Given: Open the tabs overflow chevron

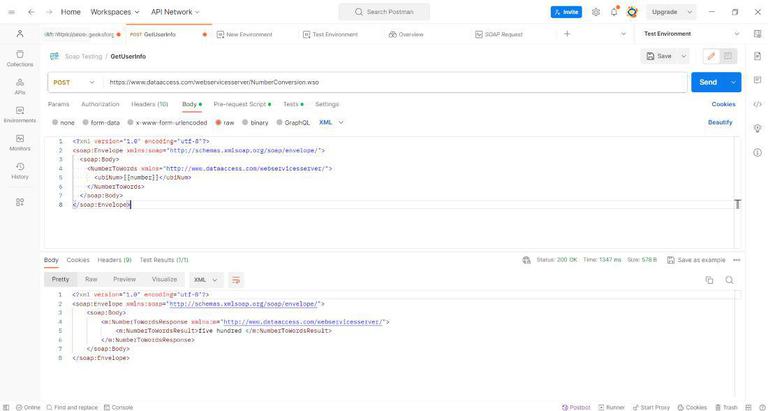Looking at the screenshot, I should click(x=624, y=34).
